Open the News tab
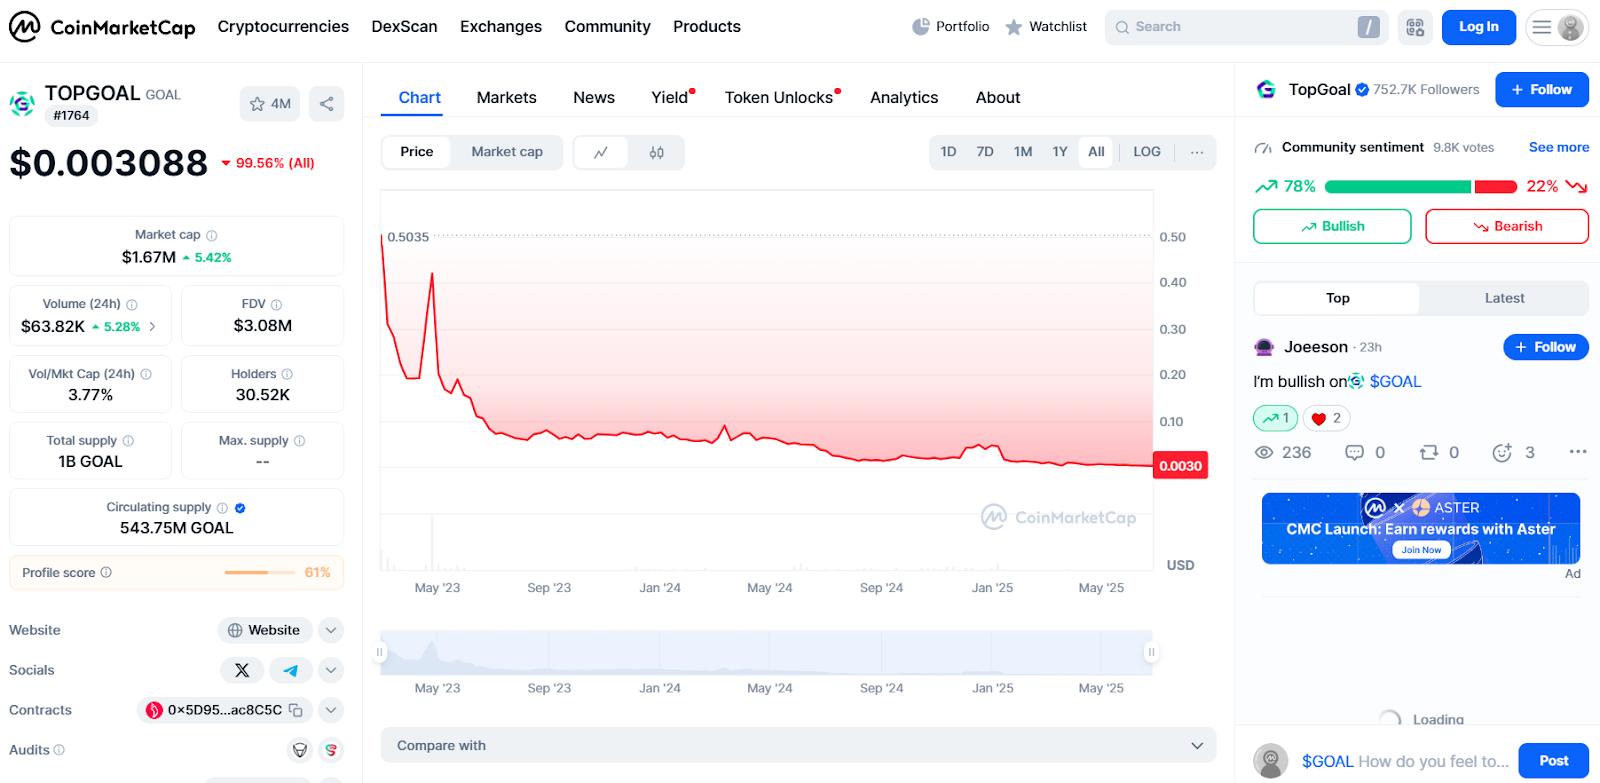The height and width of the screenshot is (783, 1600). pos(594,97)
